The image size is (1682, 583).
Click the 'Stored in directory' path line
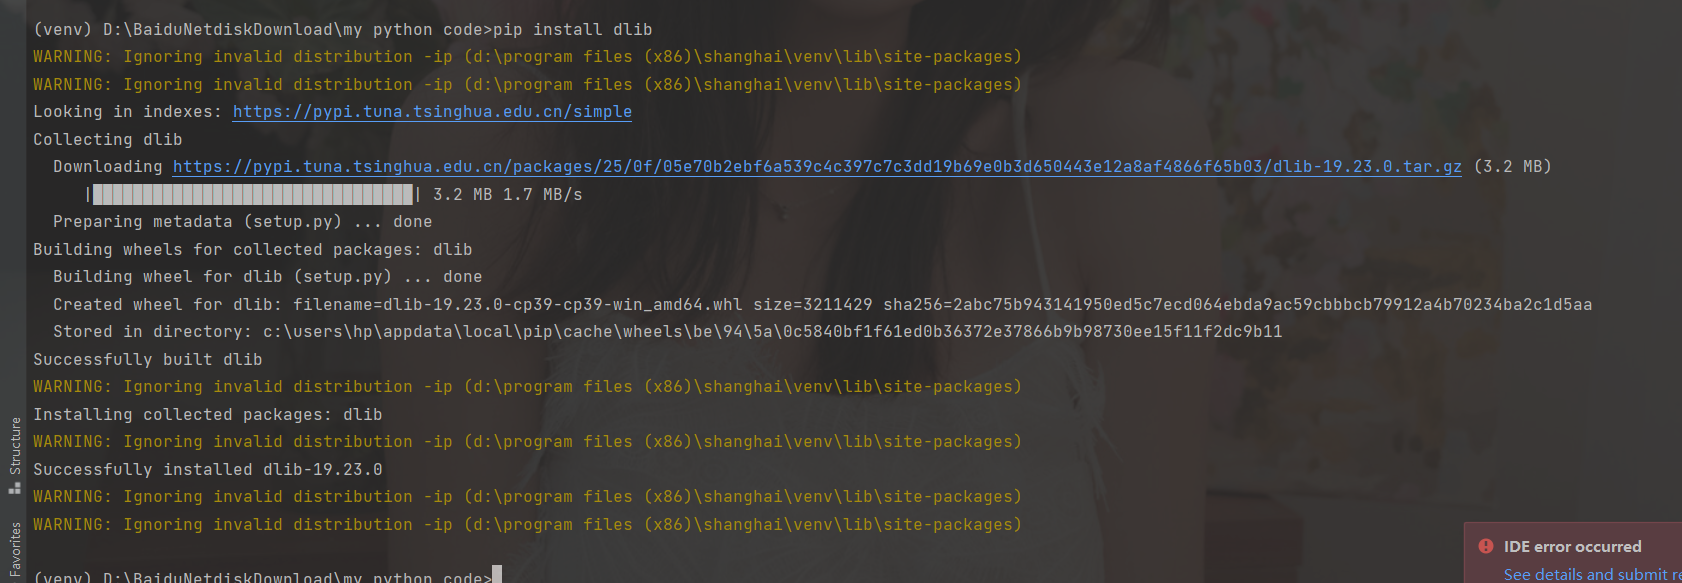tap(668, 331)
